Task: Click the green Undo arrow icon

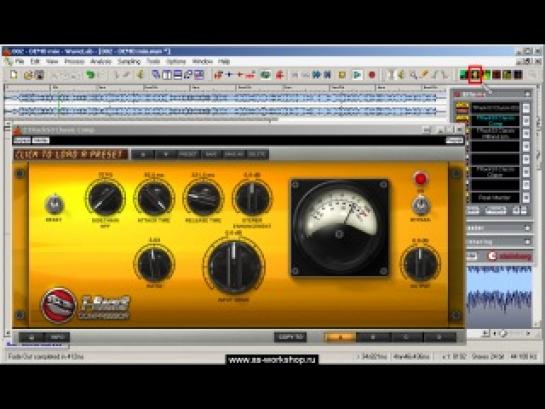Action: [x=90, y=75]
